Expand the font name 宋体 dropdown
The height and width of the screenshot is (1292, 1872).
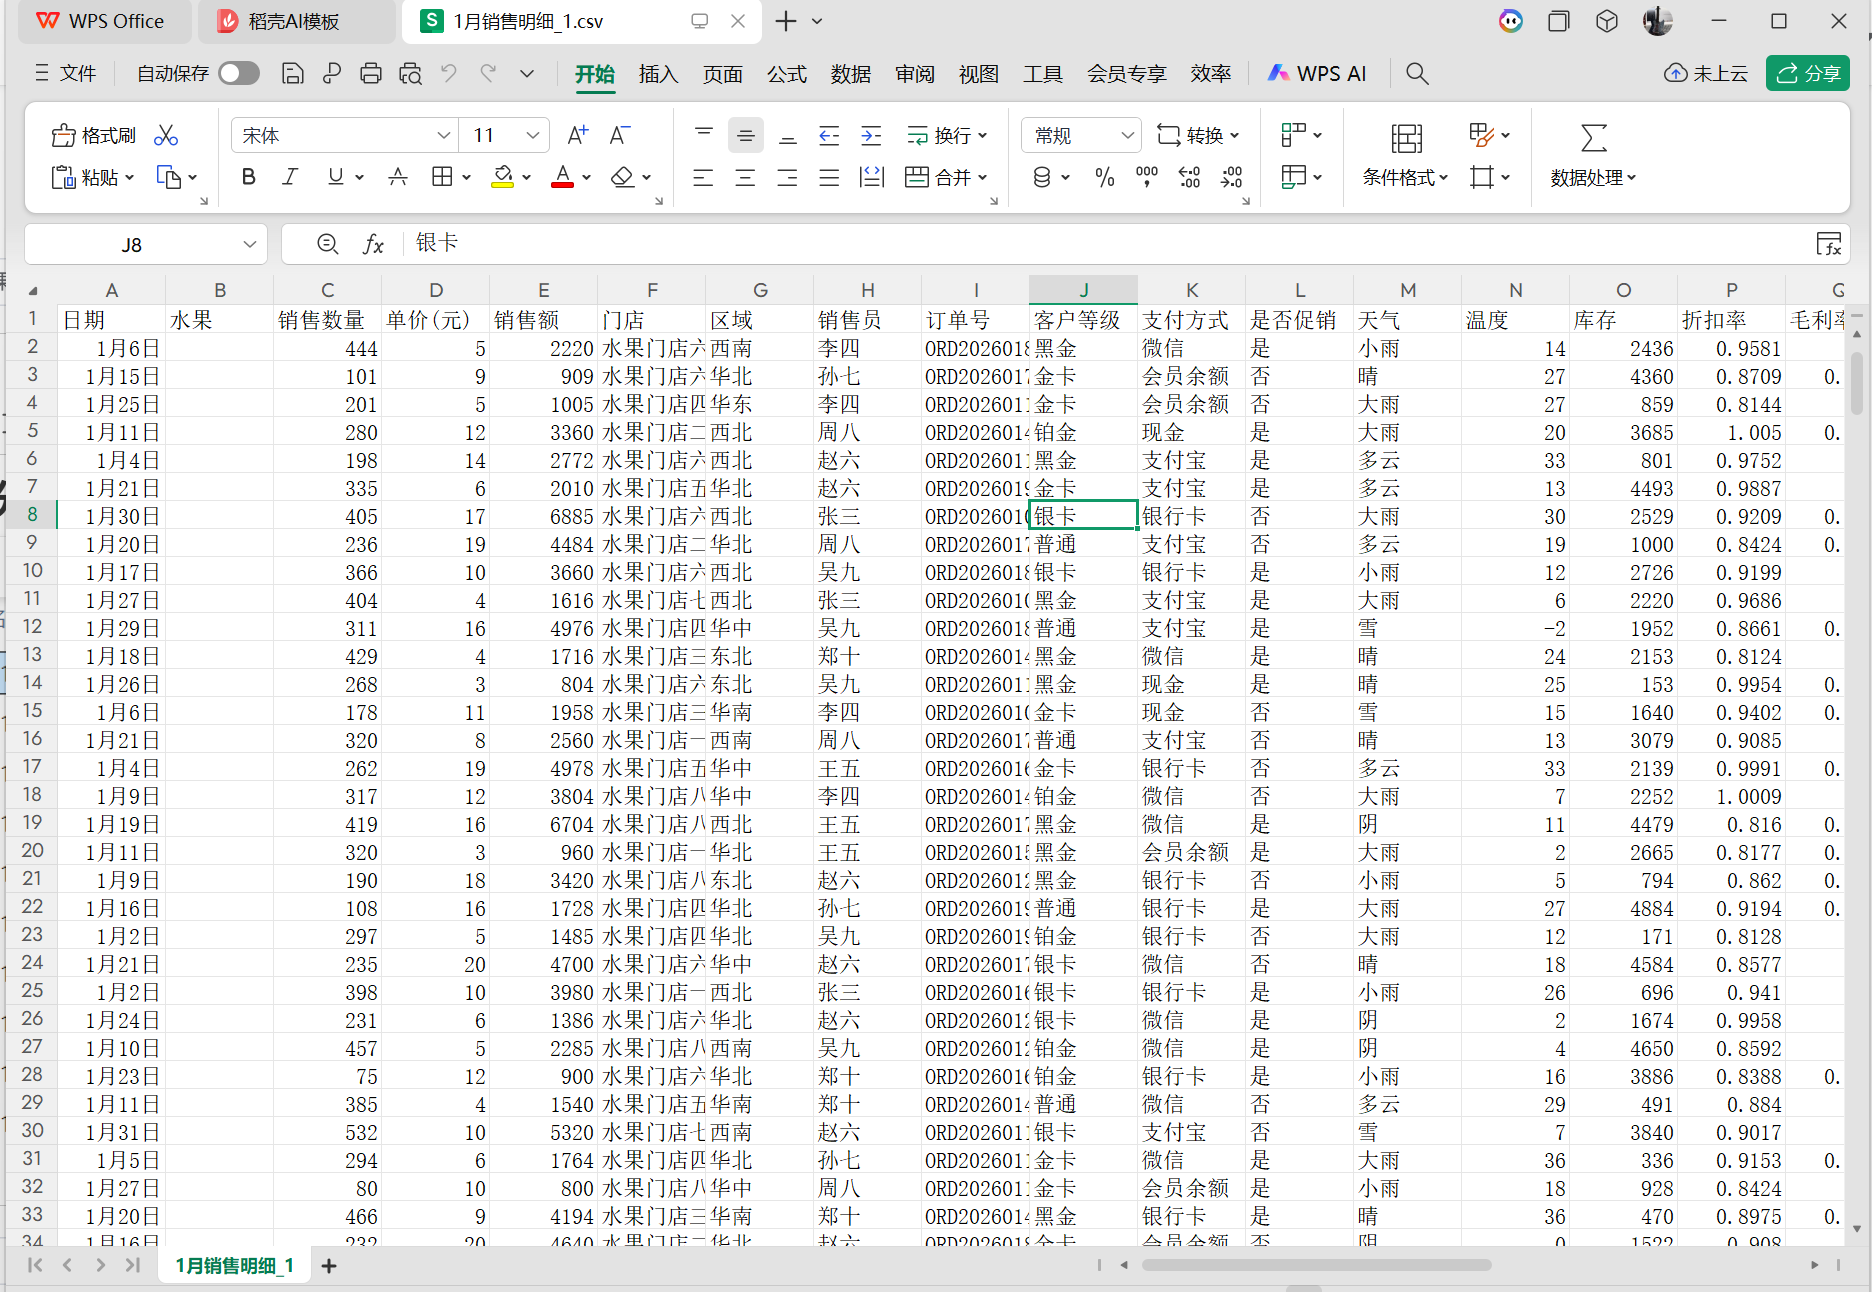click(443, 135)
